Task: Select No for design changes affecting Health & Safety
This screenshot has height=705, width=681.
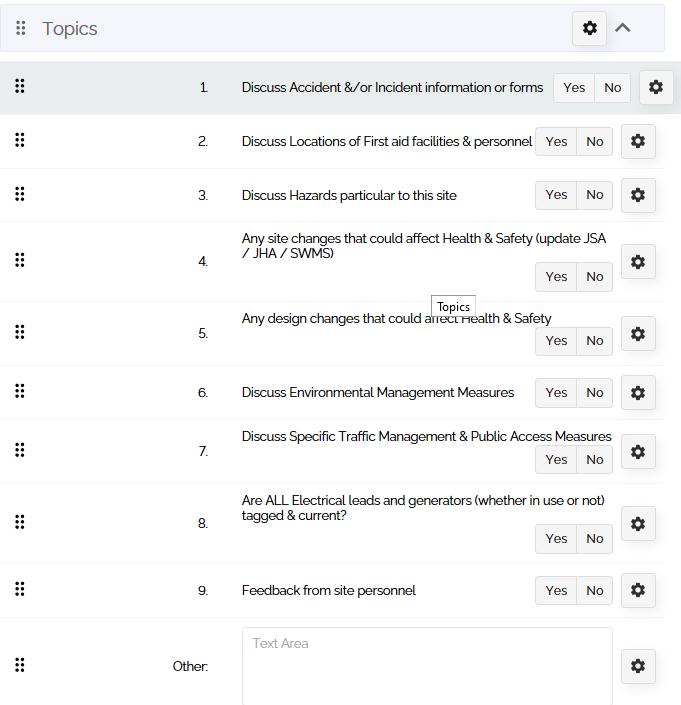Action: tap(594, 341)
